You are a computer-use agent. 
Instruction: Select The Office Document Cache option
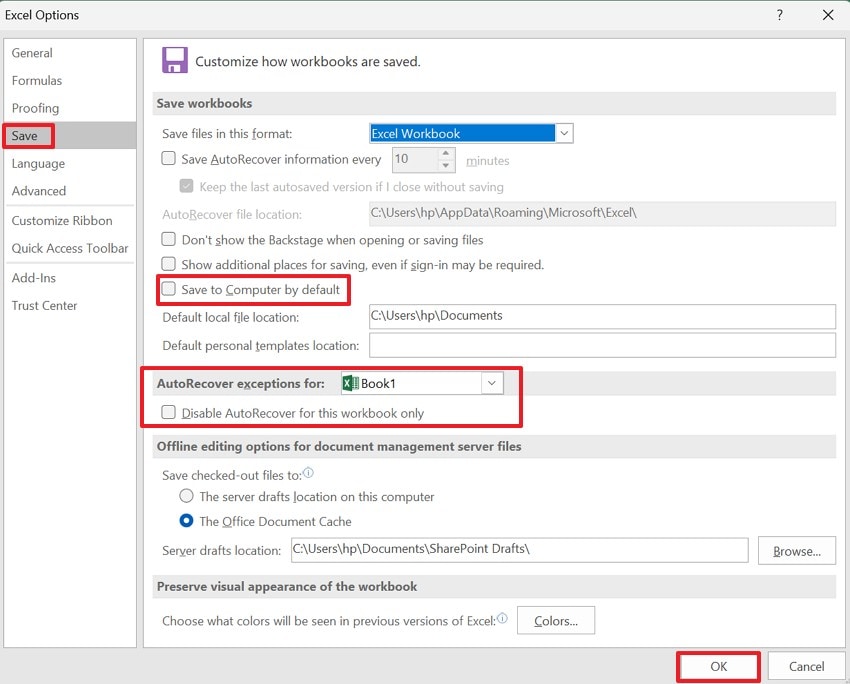coord(186,521)
